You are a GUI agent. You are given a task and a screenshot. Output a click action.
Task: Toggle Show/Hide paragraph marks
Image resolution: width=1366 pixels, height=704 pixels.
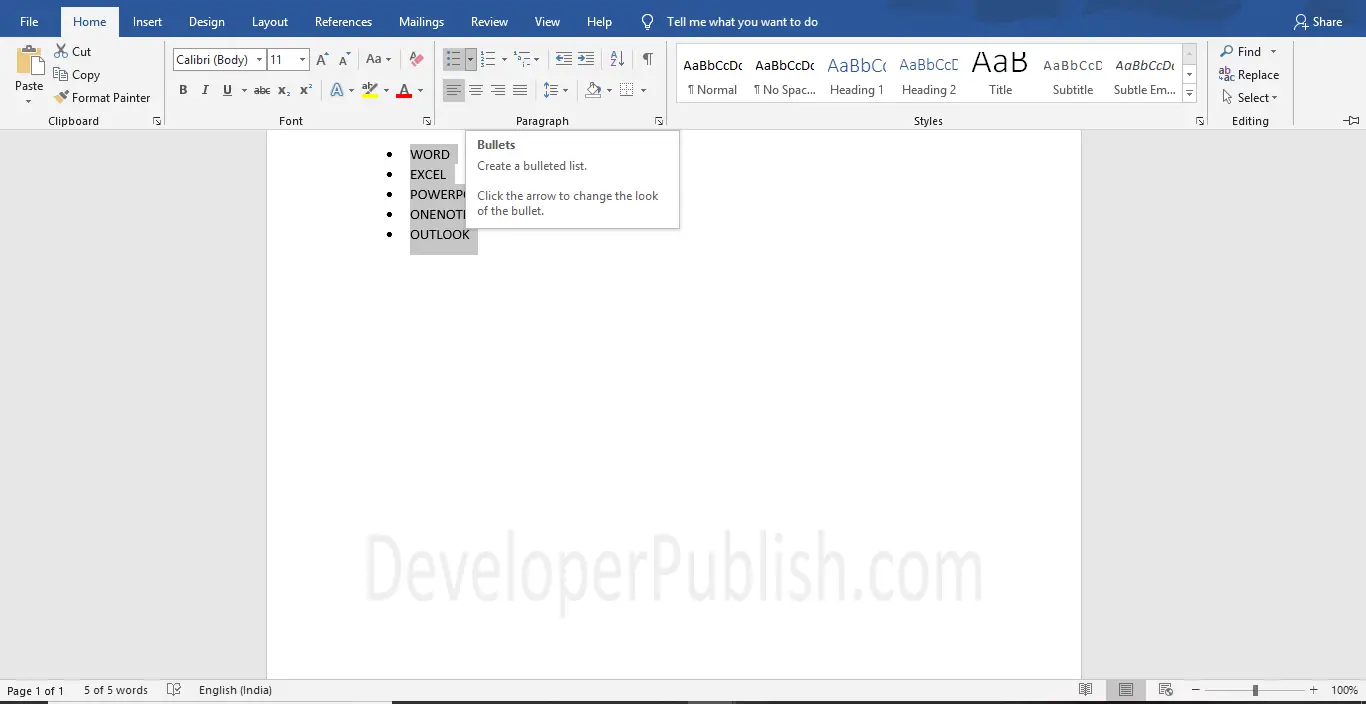click(x=648, y=60)
